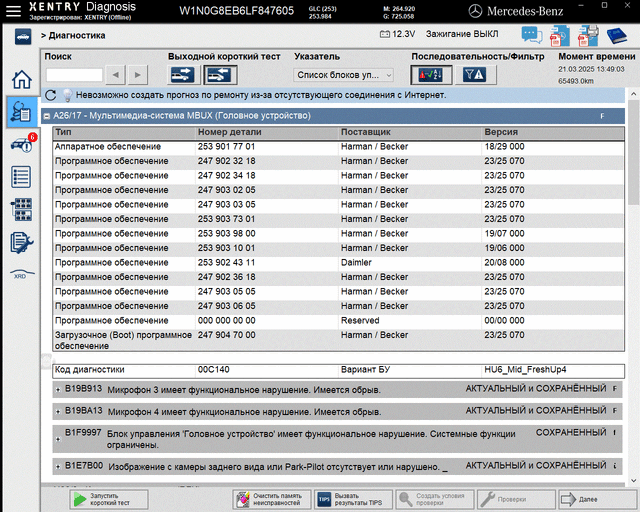This screenshot has width=640, height=512.
Task: Open vehicle faults icon with red badge
Action: 23,144
